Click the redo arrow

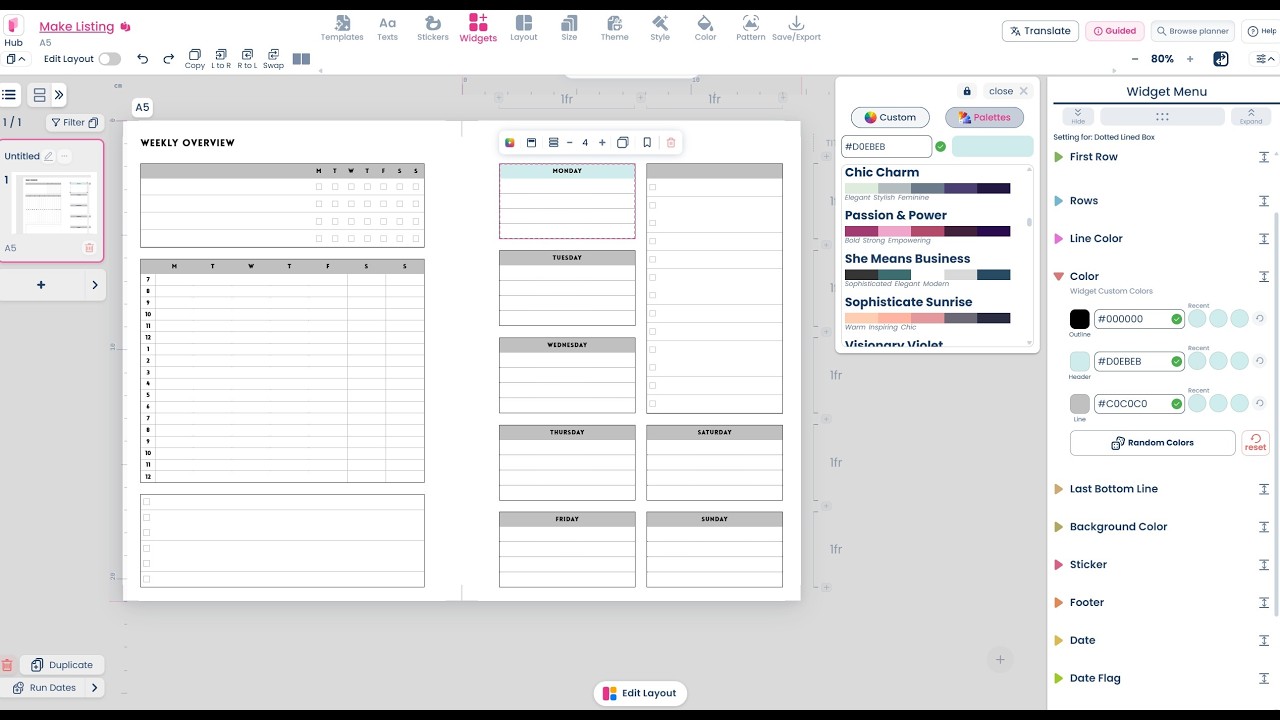pos(168,59)
